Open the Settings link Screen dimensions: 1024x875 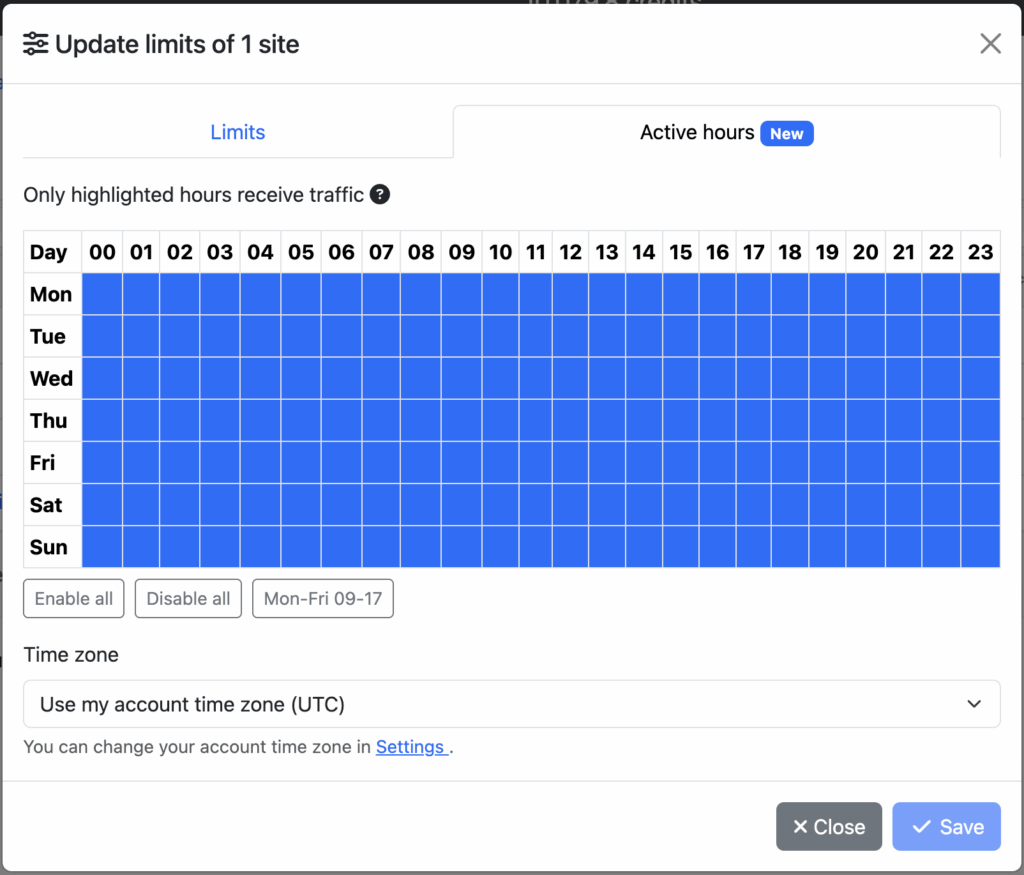tap(411, 746)
